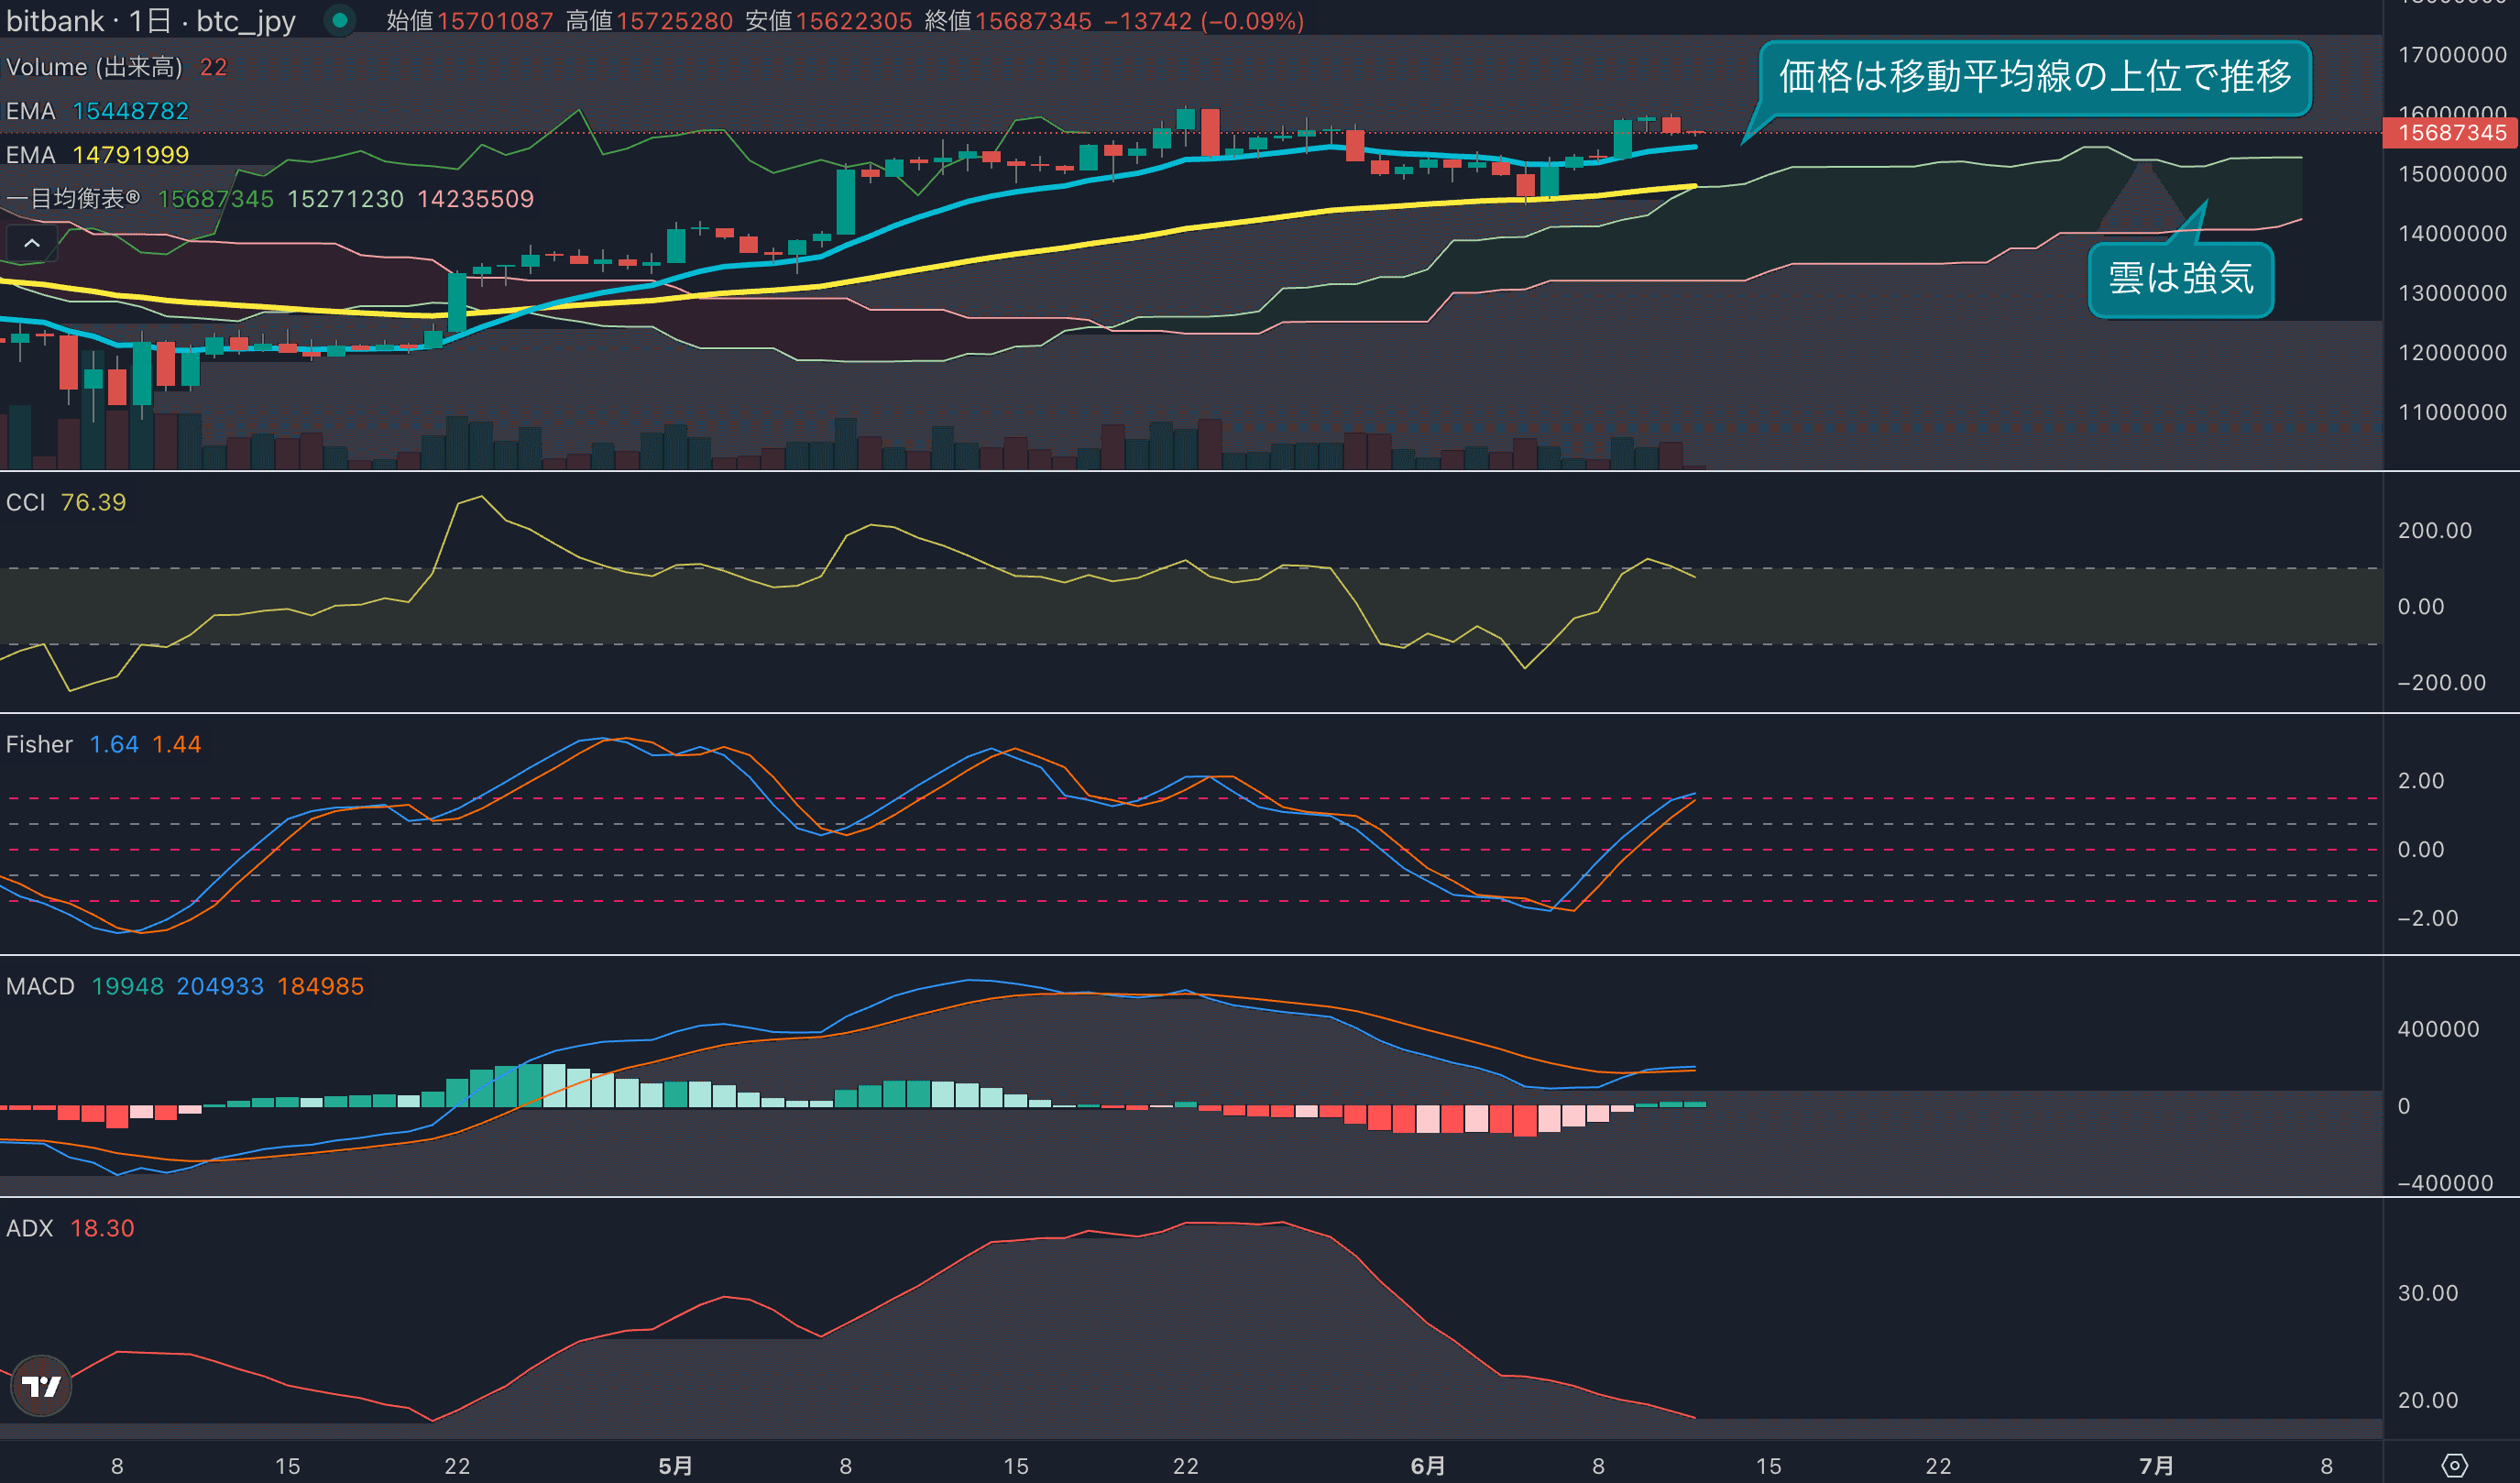The height and width of the screenshot is (1483, 2520).
Task: Collapse the indicator legend with the chevron
Action: [x=32, y=243]
